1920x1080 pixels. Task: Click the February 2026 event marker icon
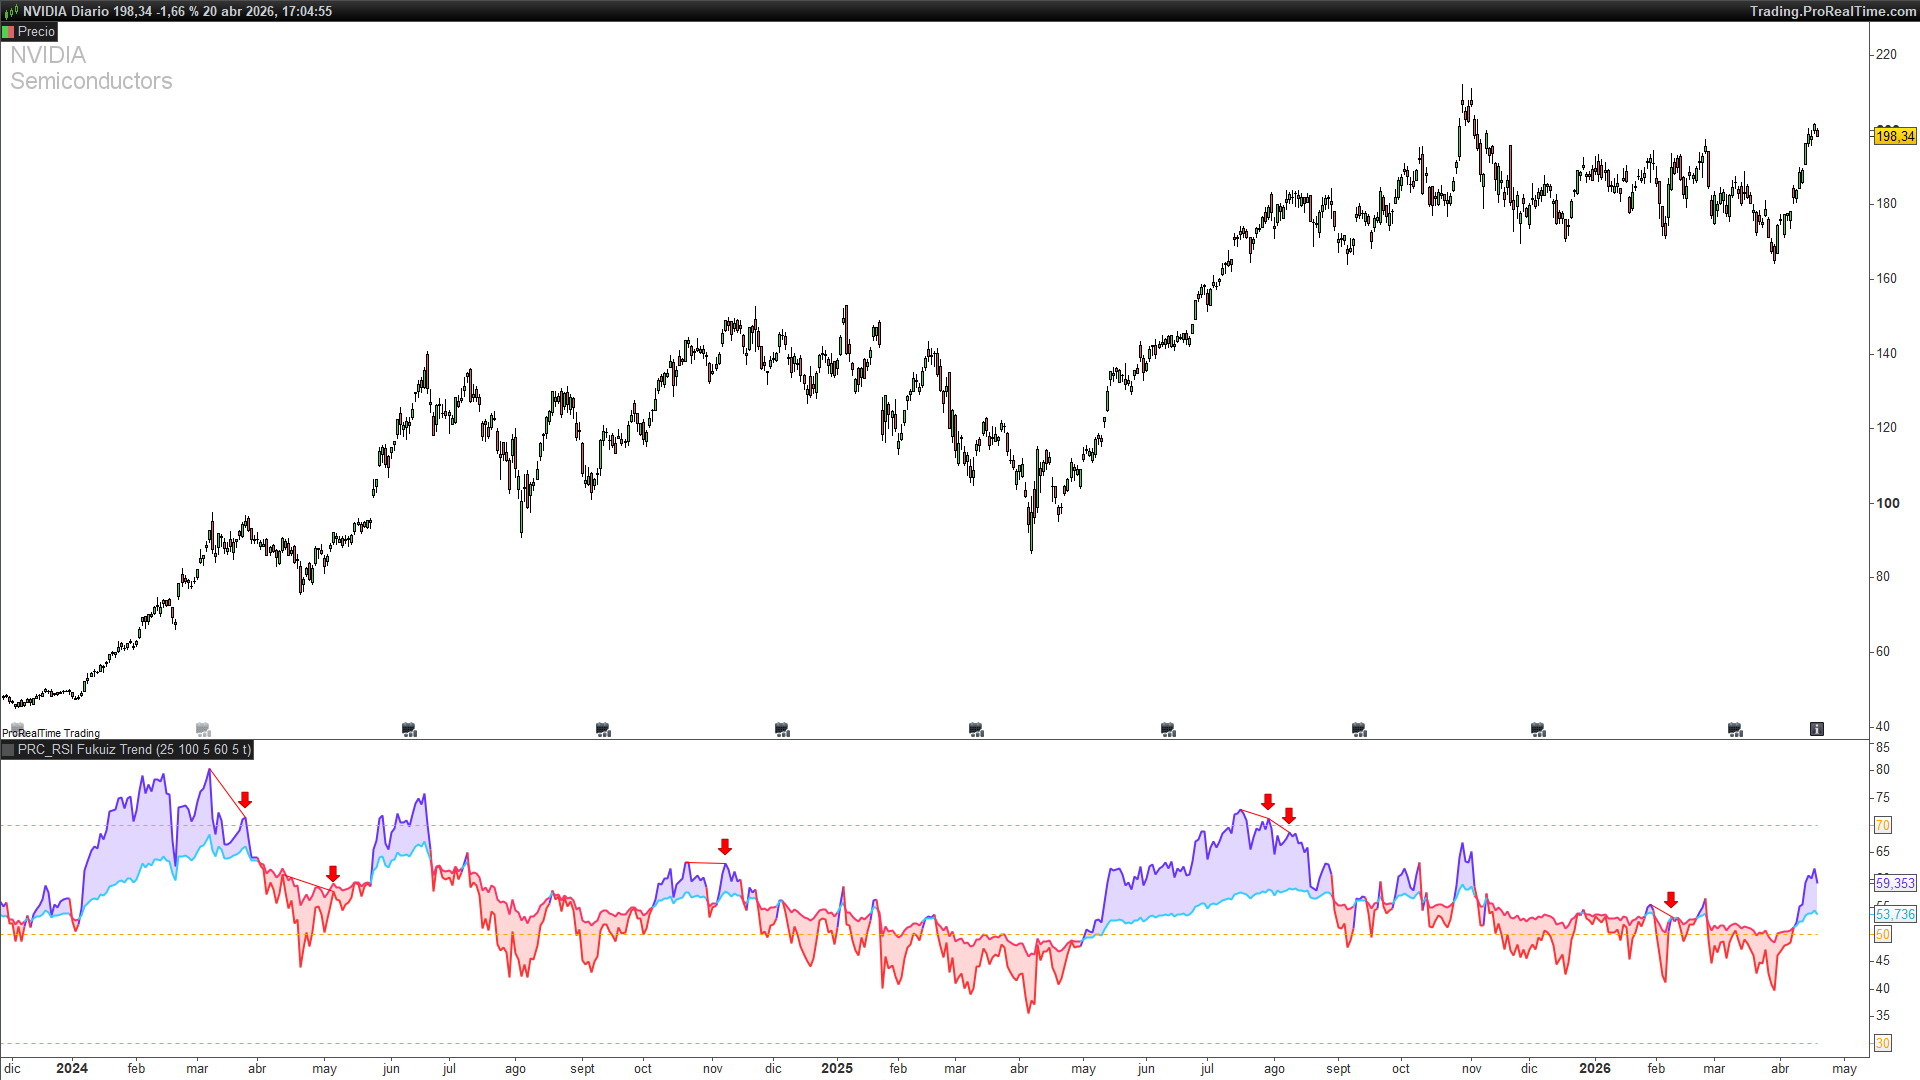(1735, 730)
